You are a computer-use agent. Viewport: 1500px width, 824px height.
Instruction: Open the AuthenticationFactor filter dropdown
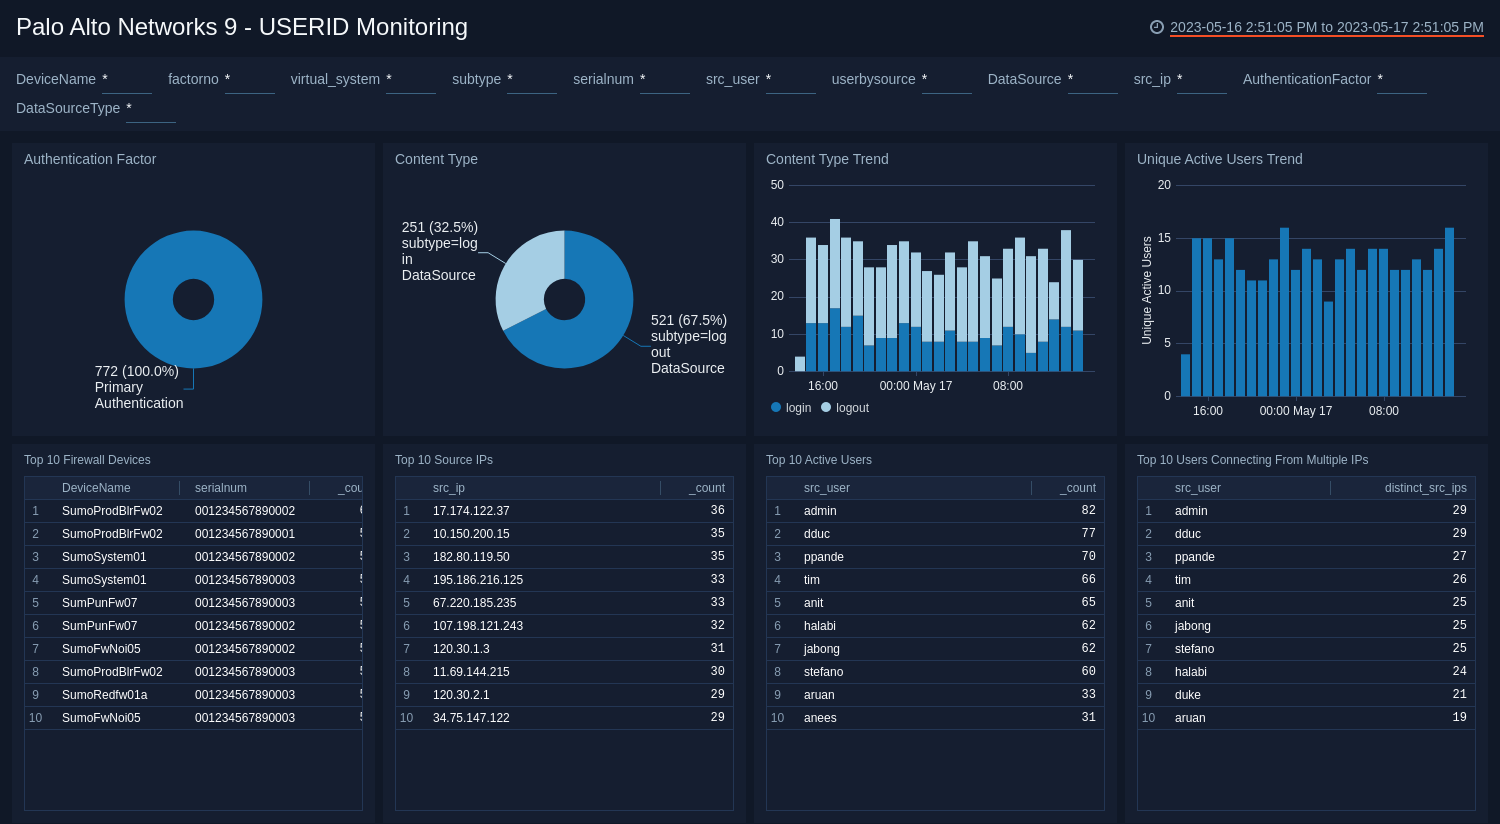click(1403, 84)
